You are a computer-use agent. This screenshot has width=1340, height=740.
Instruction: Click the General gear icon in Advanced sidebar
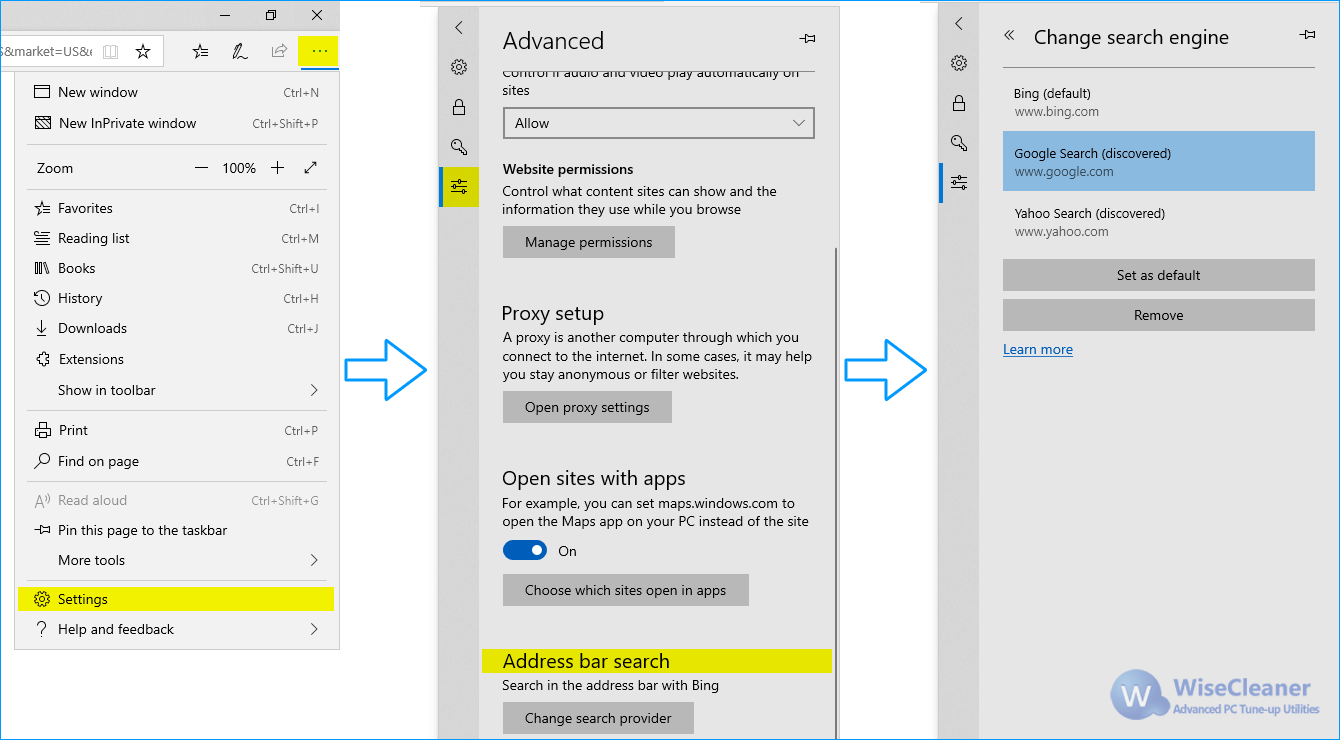pyautogui.click(x=459, y=67)
